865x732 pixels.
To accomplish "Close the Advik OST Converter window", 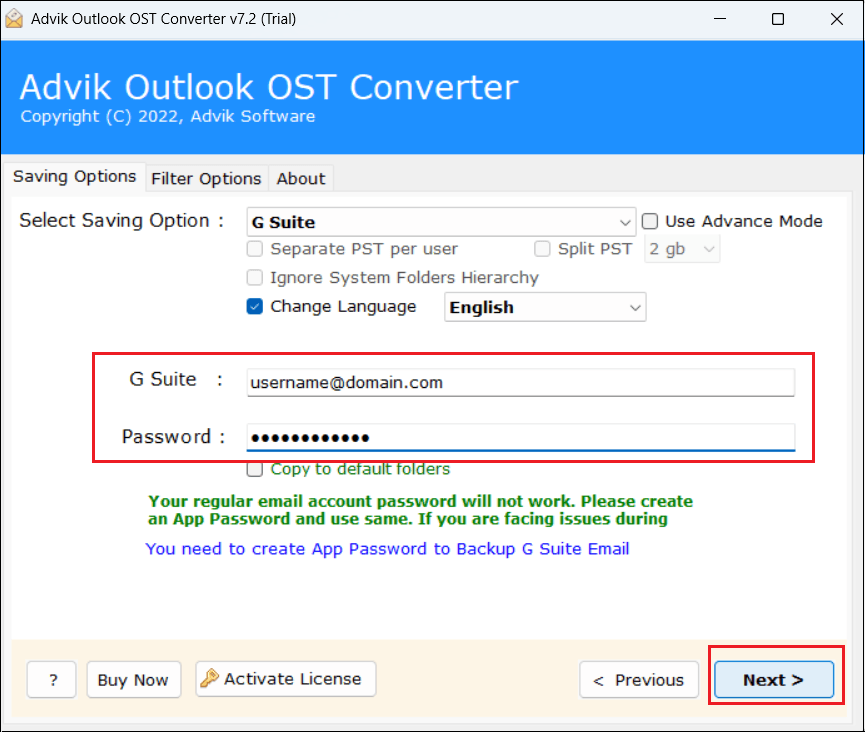I will [834, 19].
